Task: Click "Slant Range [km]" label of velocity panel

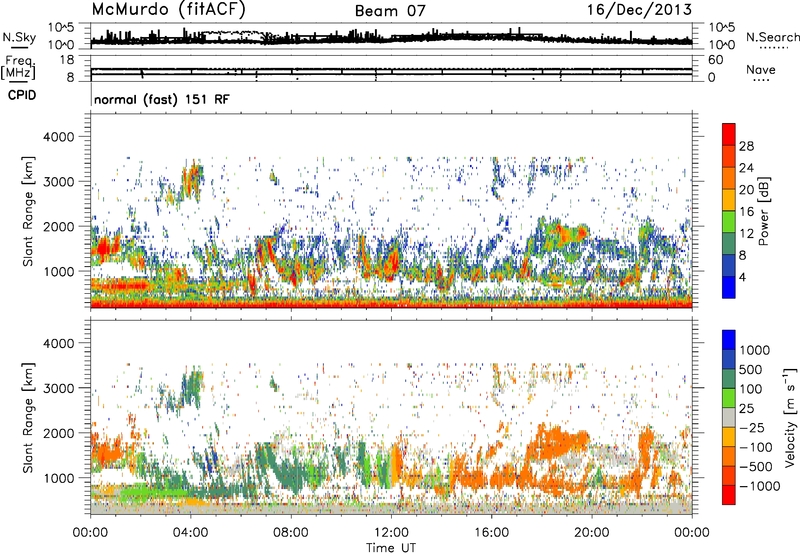Action: [28, 417]
